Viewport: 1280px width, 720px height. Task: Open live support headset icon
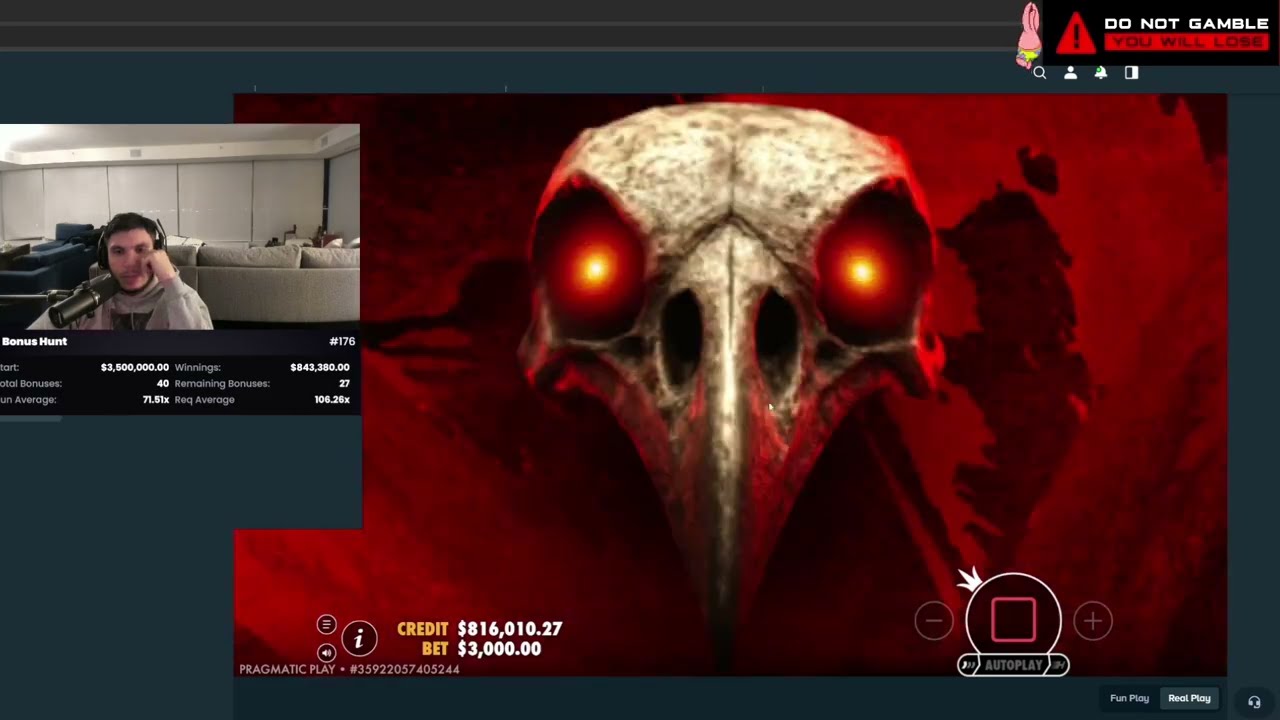pos(1254,701)
